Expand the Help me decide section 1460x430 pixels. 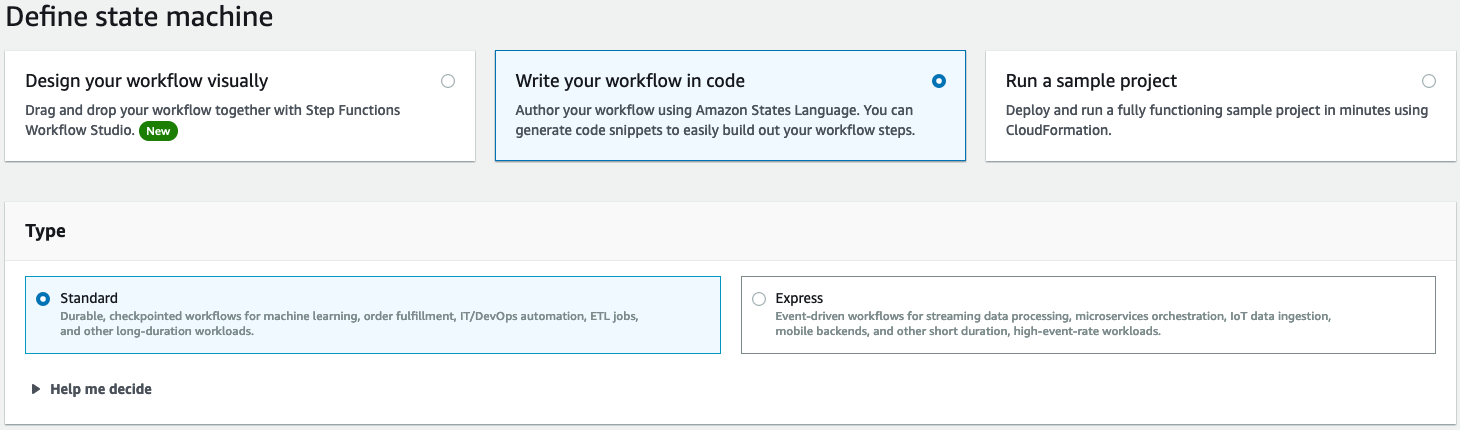pos(92,389)
